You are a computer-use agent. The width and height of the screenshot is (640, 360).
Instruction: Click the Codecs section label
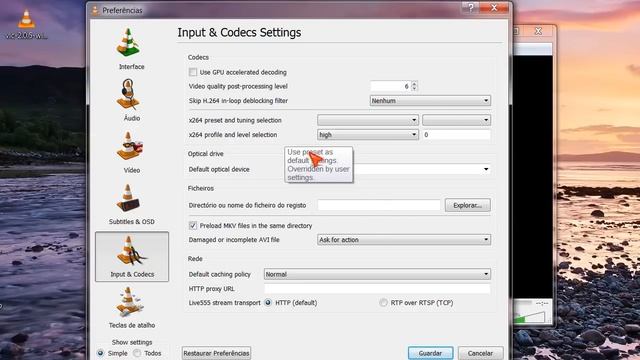[198, 58]
